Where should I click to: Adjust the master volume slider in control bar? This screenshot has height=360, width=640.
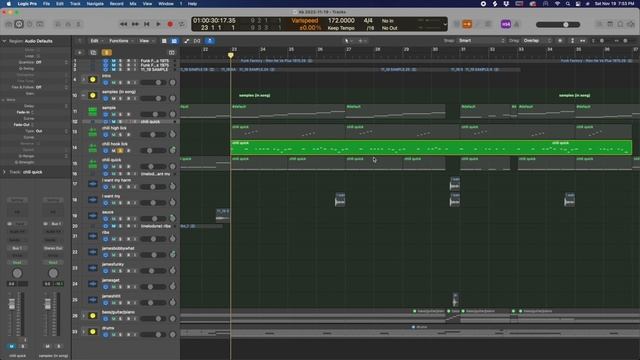click(558, 24)
